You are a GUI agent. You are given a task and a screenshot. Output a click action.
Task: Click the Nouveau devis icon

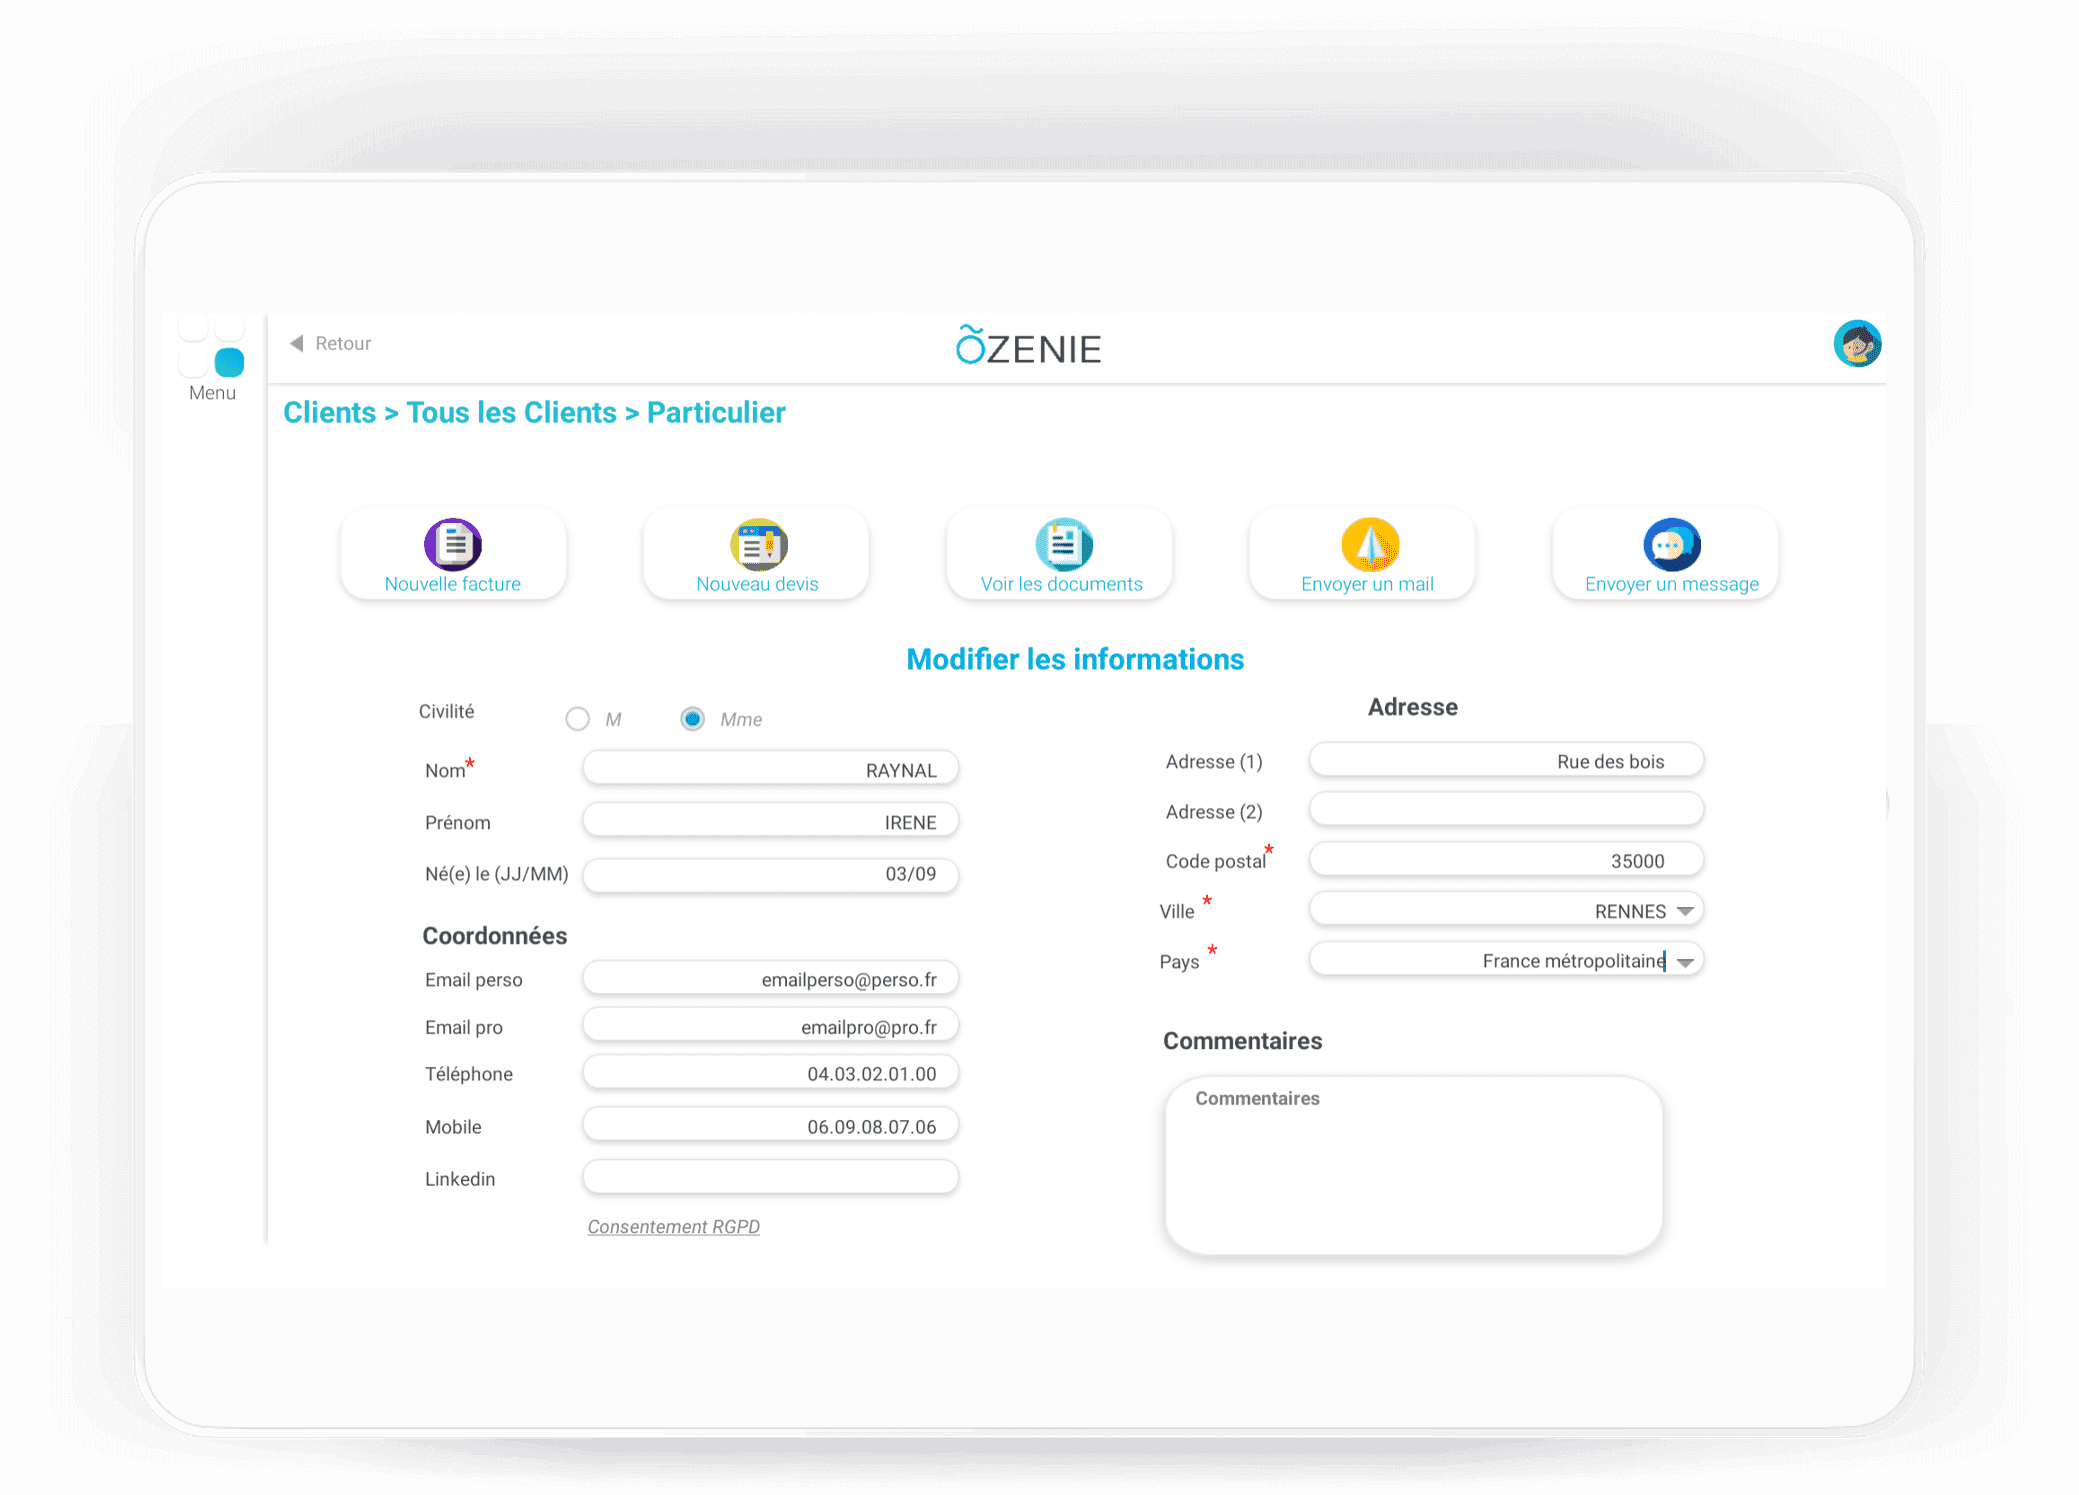[758, 544]
